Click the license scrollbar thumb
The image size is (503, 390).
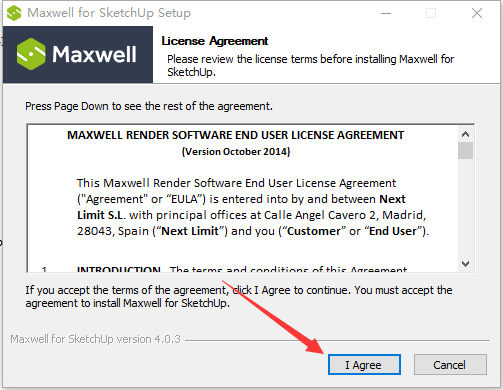pyautogui.click(x=465, y=151)
